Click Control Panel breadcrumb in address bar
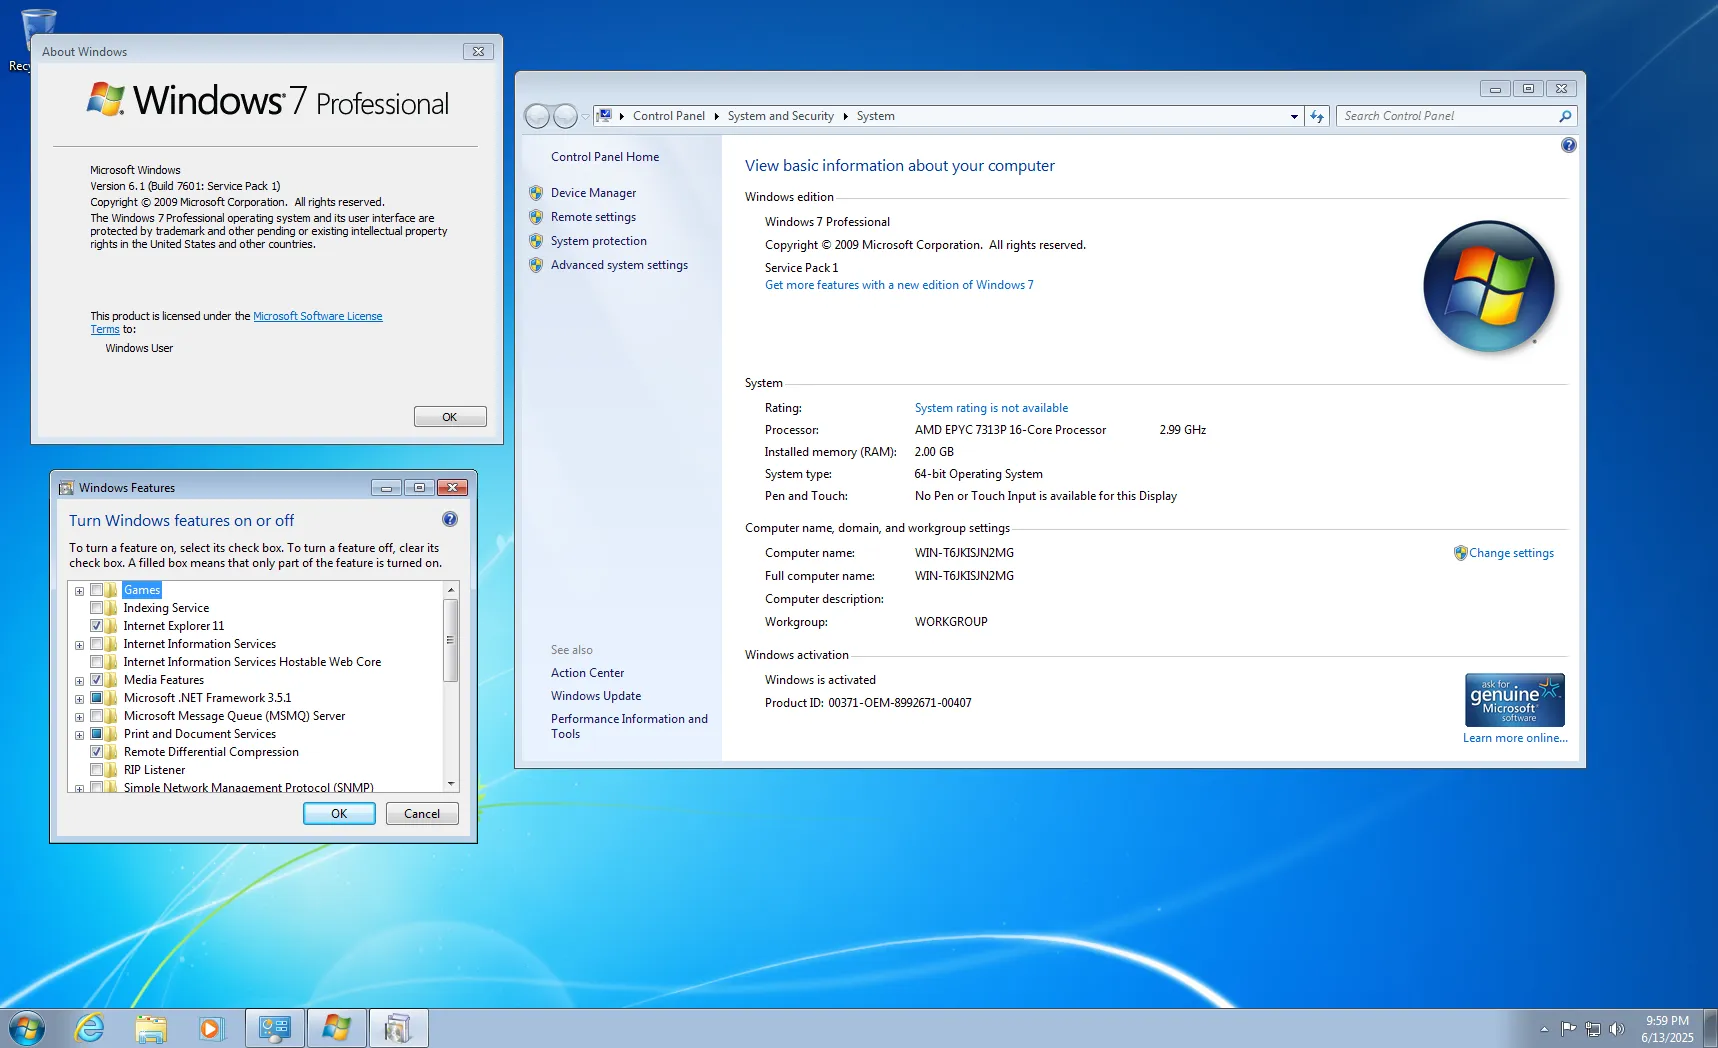Screen dimensions: 1718x1048 pos(668,116)
